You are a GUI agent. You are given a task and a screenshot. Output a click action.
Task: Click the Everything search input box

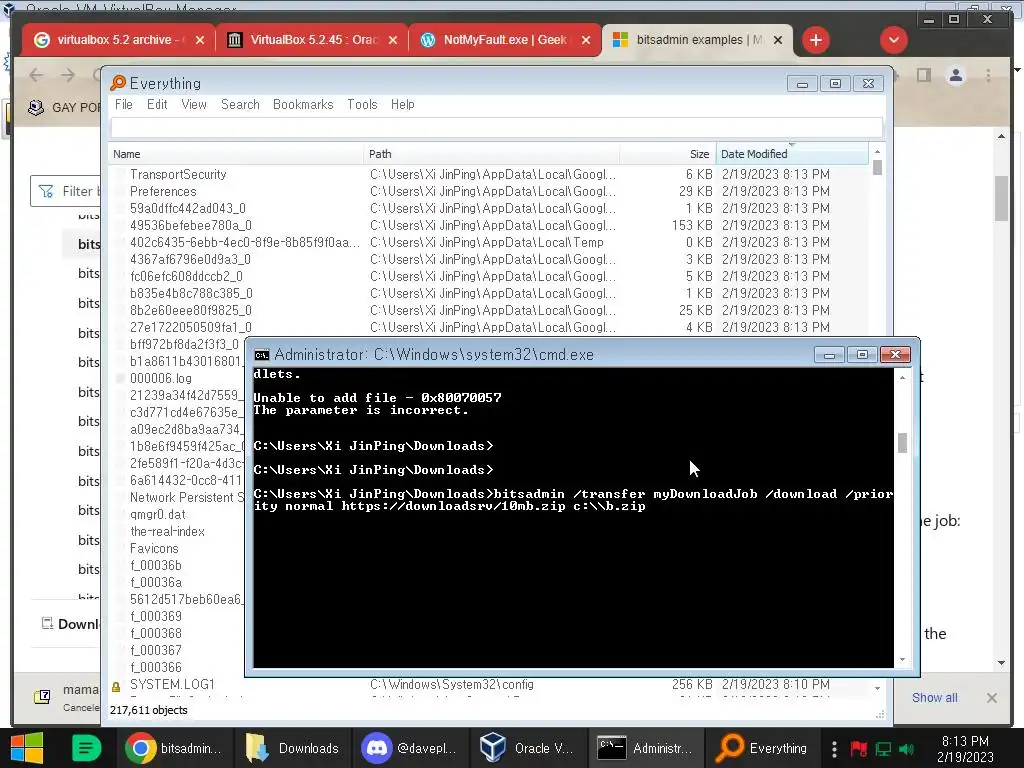(x=496, y=127)
